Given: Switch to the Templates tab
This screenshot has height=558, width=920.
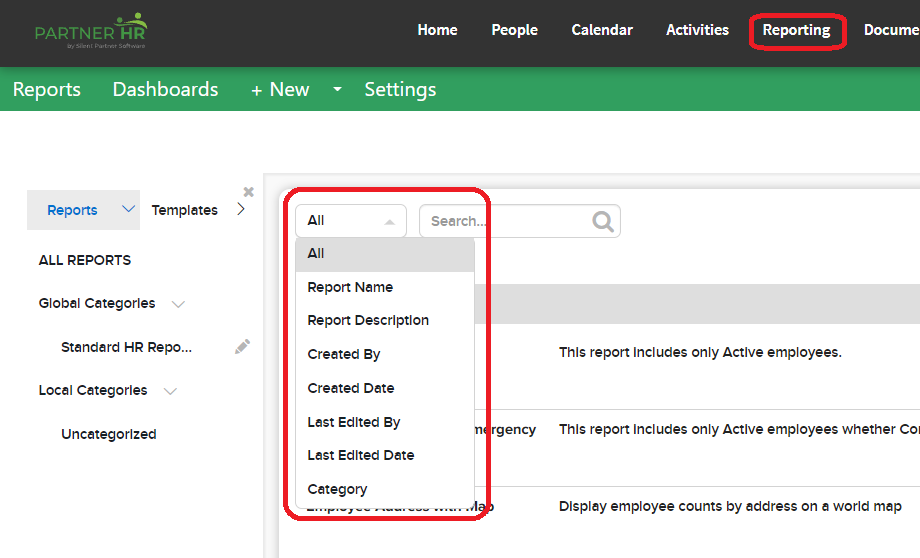Looking at the screenshot, I should [184, 210].
